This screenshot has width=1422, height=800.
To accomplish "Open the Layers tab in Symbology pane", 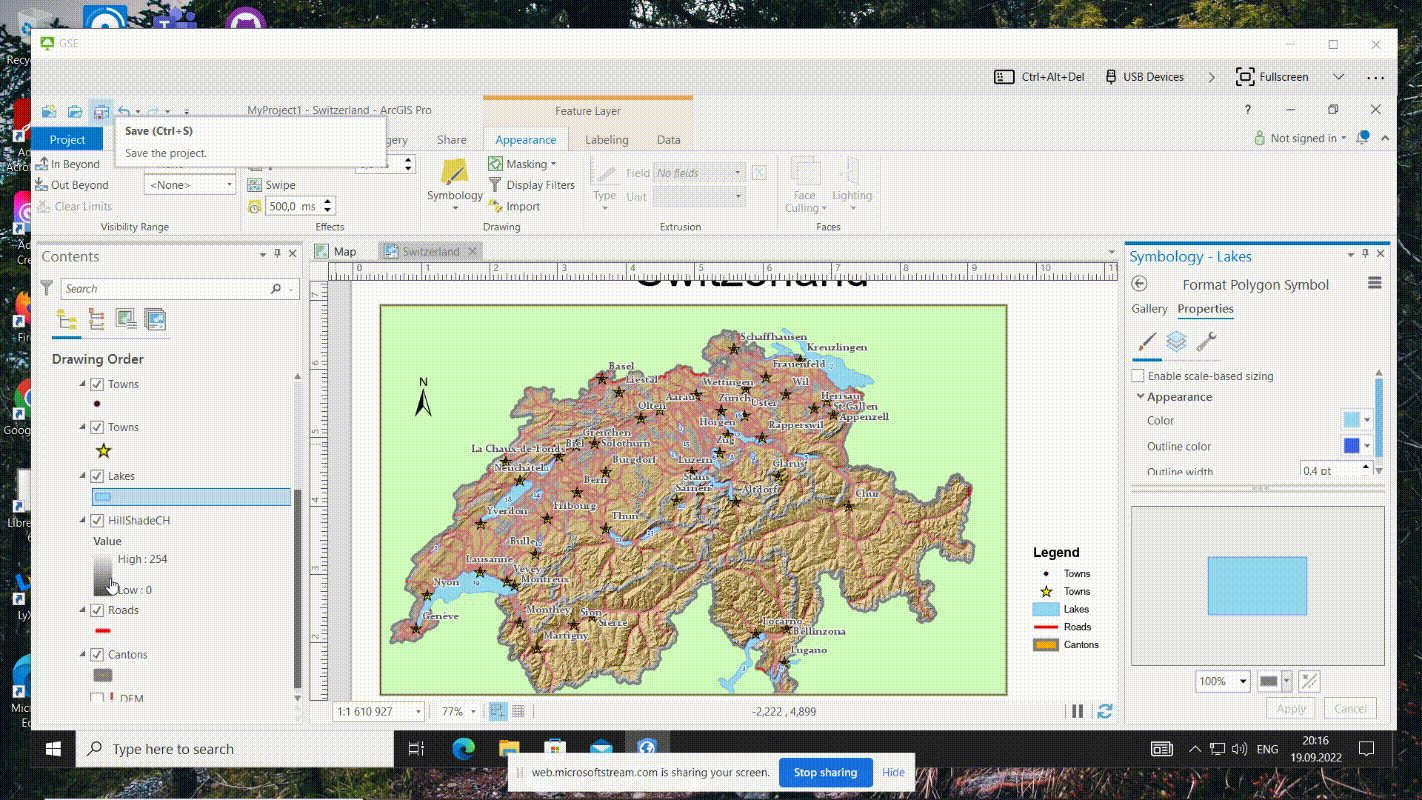I will (x=1176, y=342).
